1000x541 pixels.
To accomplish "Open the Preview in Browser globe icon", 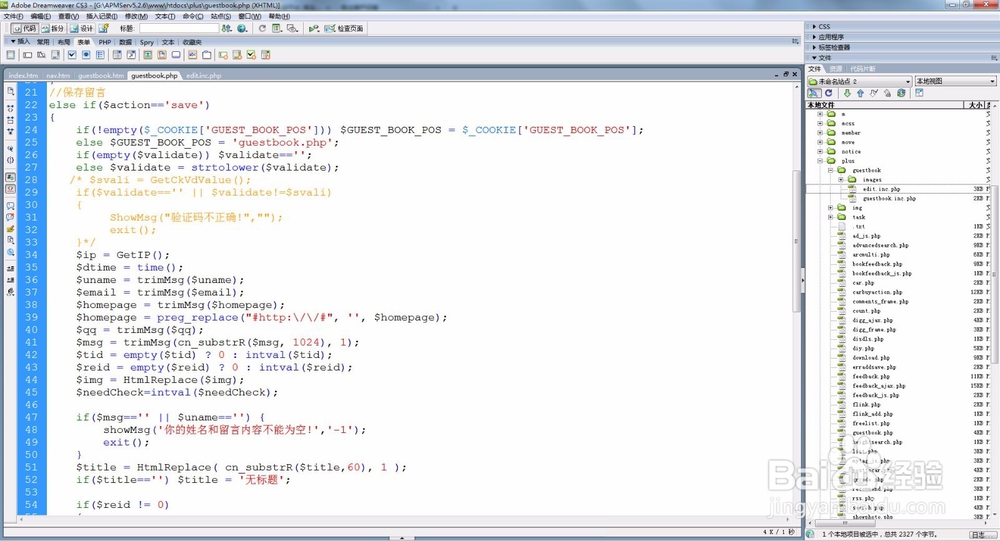I will [242, 29].
